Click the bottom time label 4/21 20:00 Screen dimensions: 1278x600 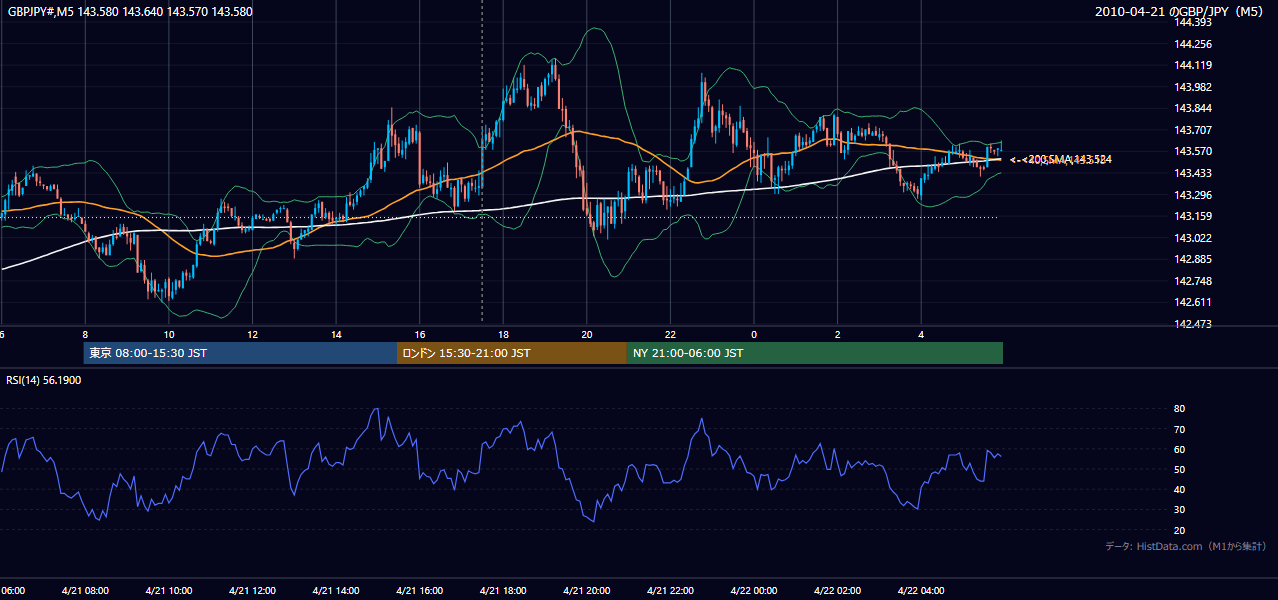point(587,591)
